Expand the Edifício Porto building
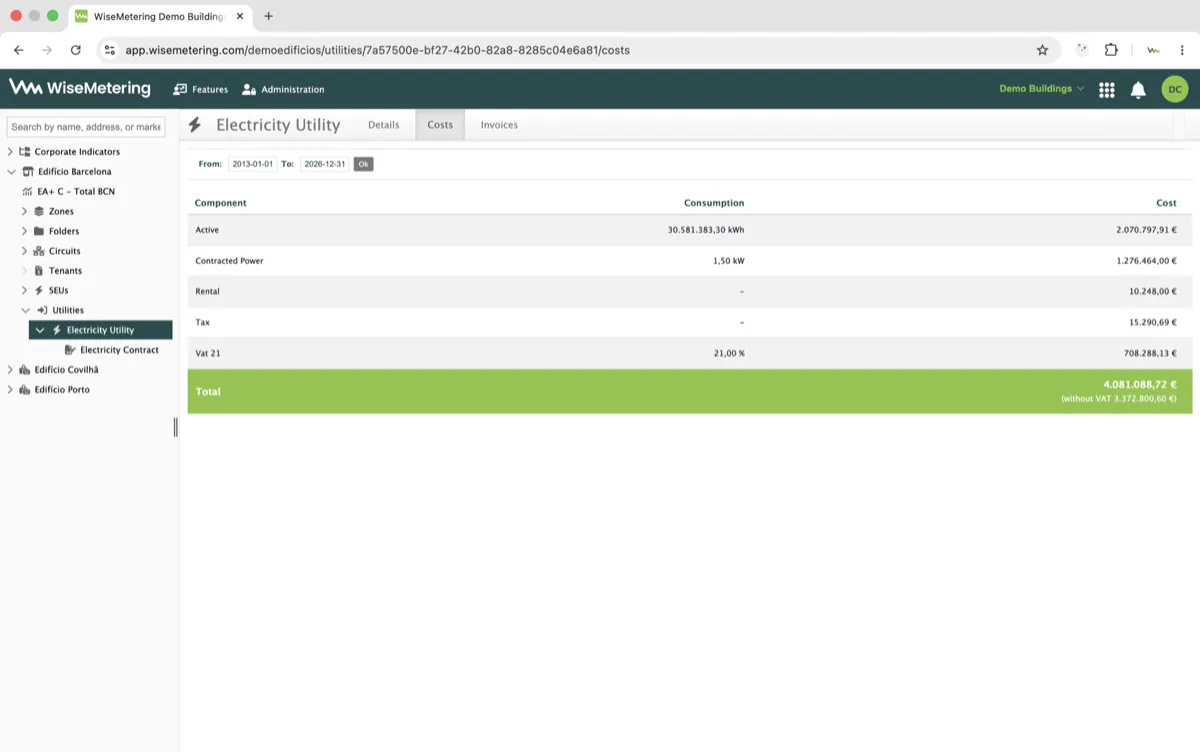This screenshot has width=1200, height=752. pos(10,390)
